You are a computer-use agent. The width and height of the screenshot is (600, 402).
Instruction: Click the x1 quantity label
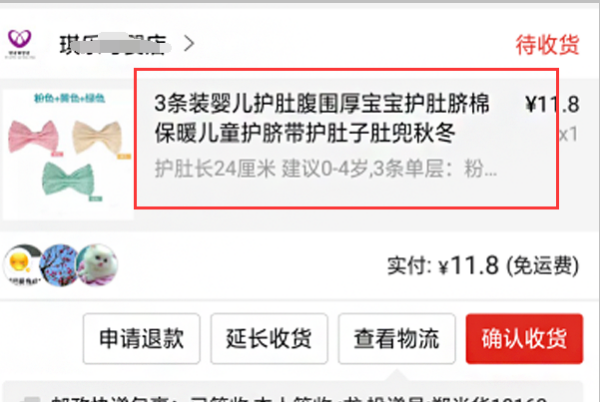point(569,135)
